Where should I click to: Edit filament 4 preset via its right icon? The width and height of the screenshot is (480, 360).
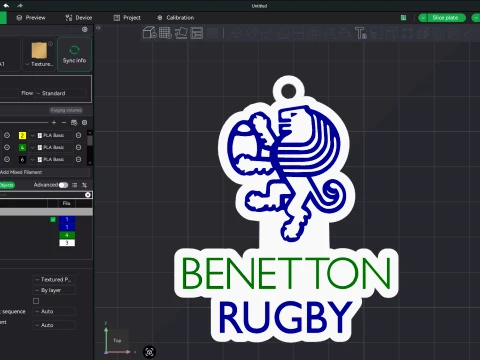tap(78, 147)
